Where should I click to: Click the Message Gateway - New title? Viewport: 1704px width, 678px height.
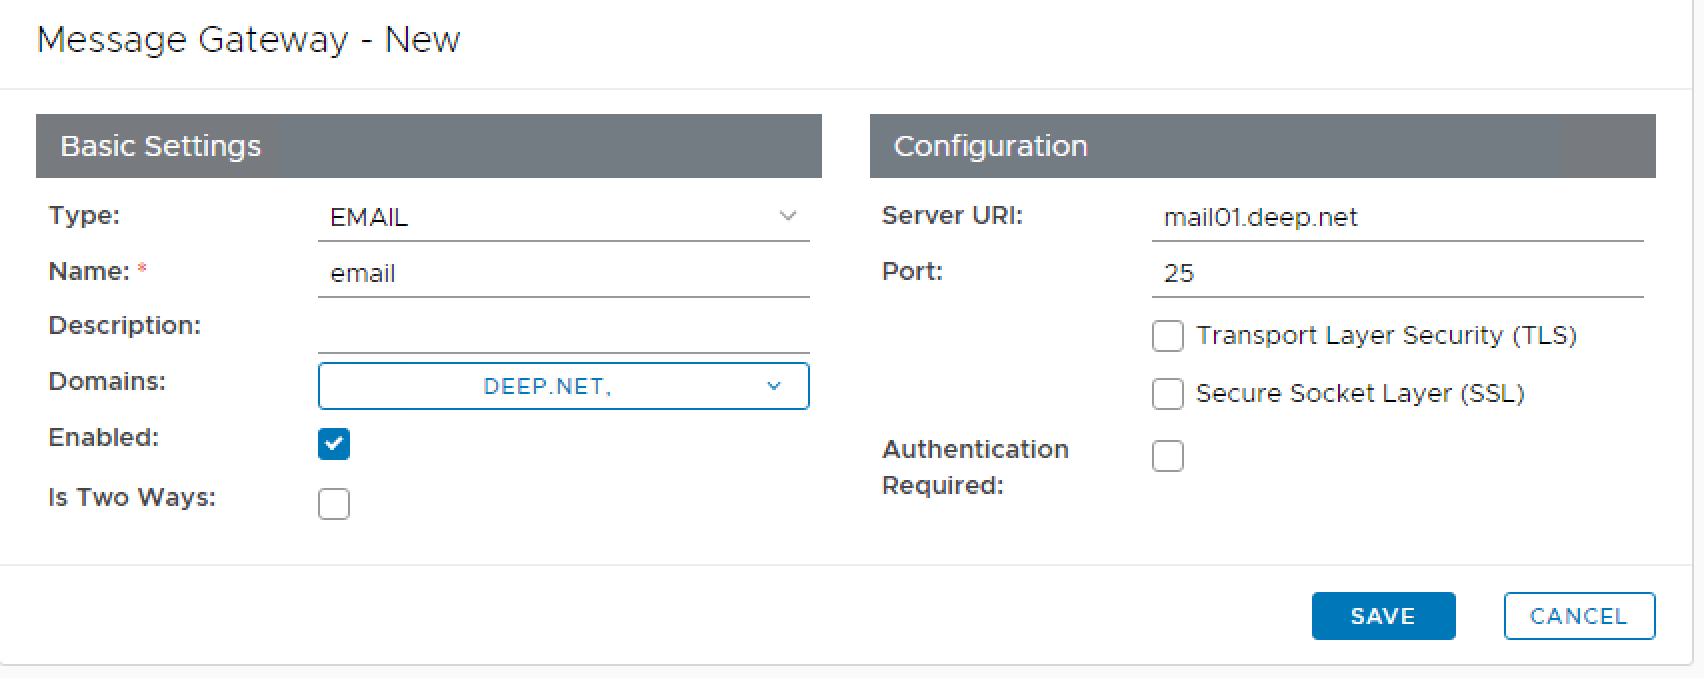point(248,40)
